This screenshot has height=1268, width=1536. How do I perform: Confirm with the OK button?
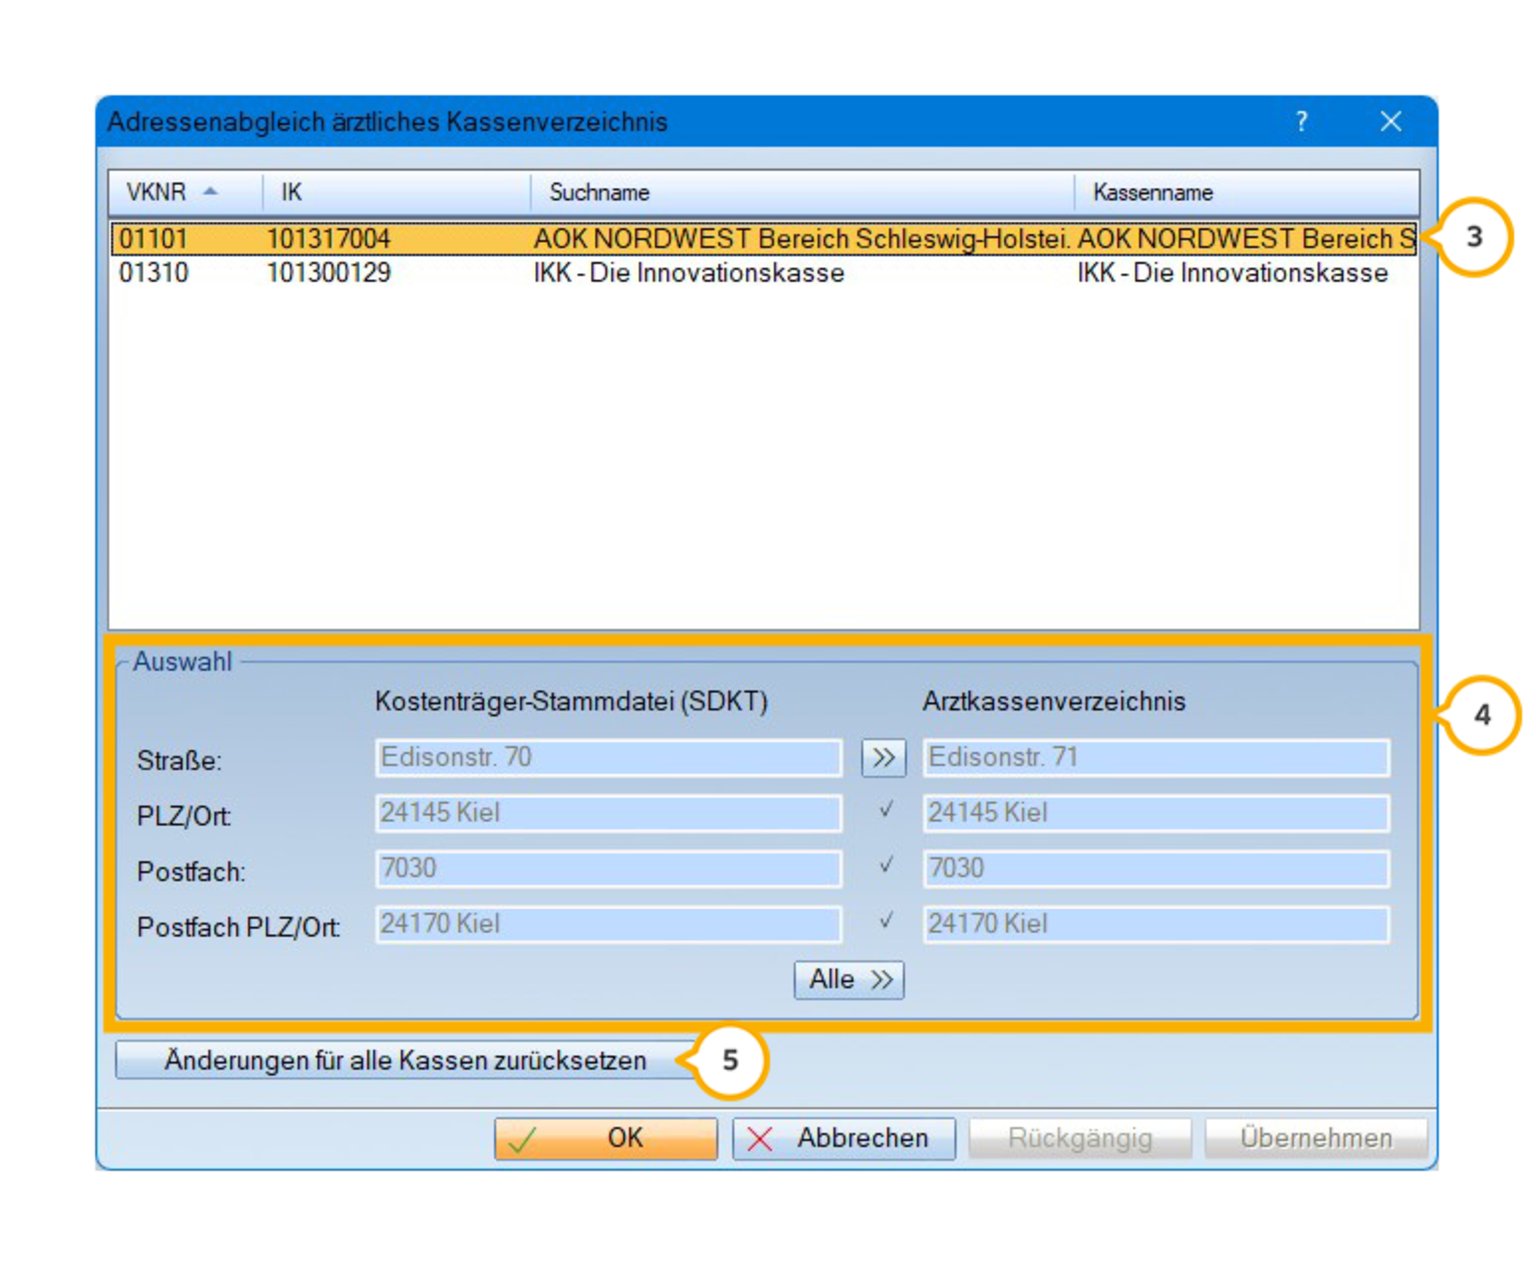point(606,1138)
